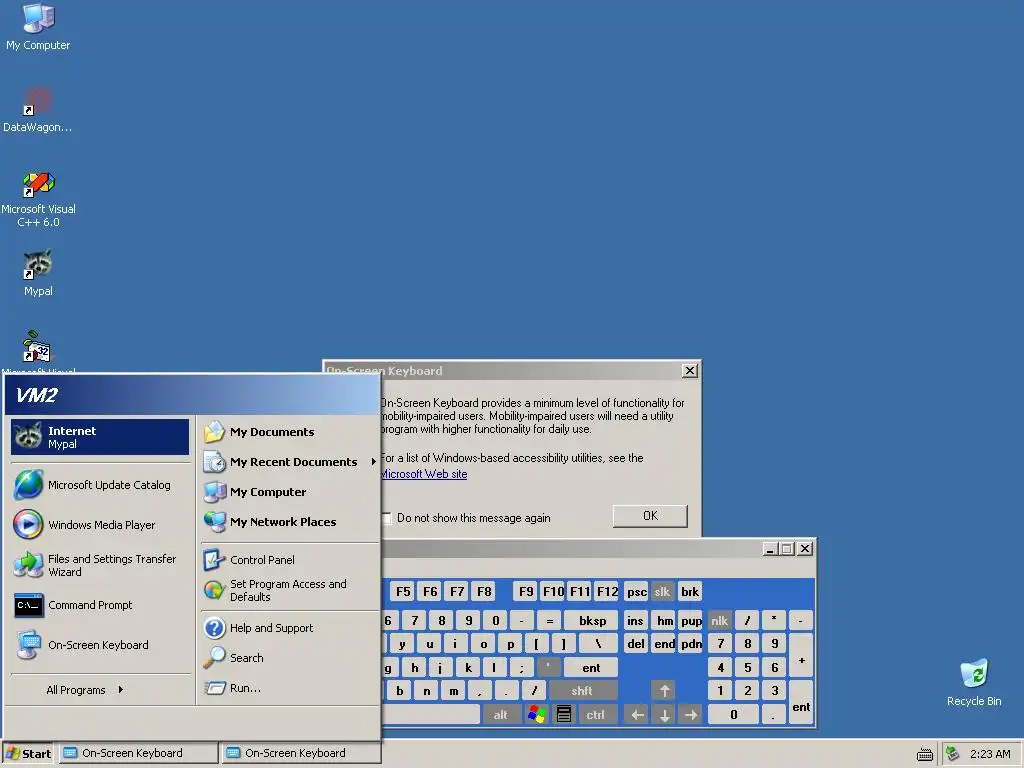Click the main ent key
The image size is (1024, 768).
[x=591, y=667]
